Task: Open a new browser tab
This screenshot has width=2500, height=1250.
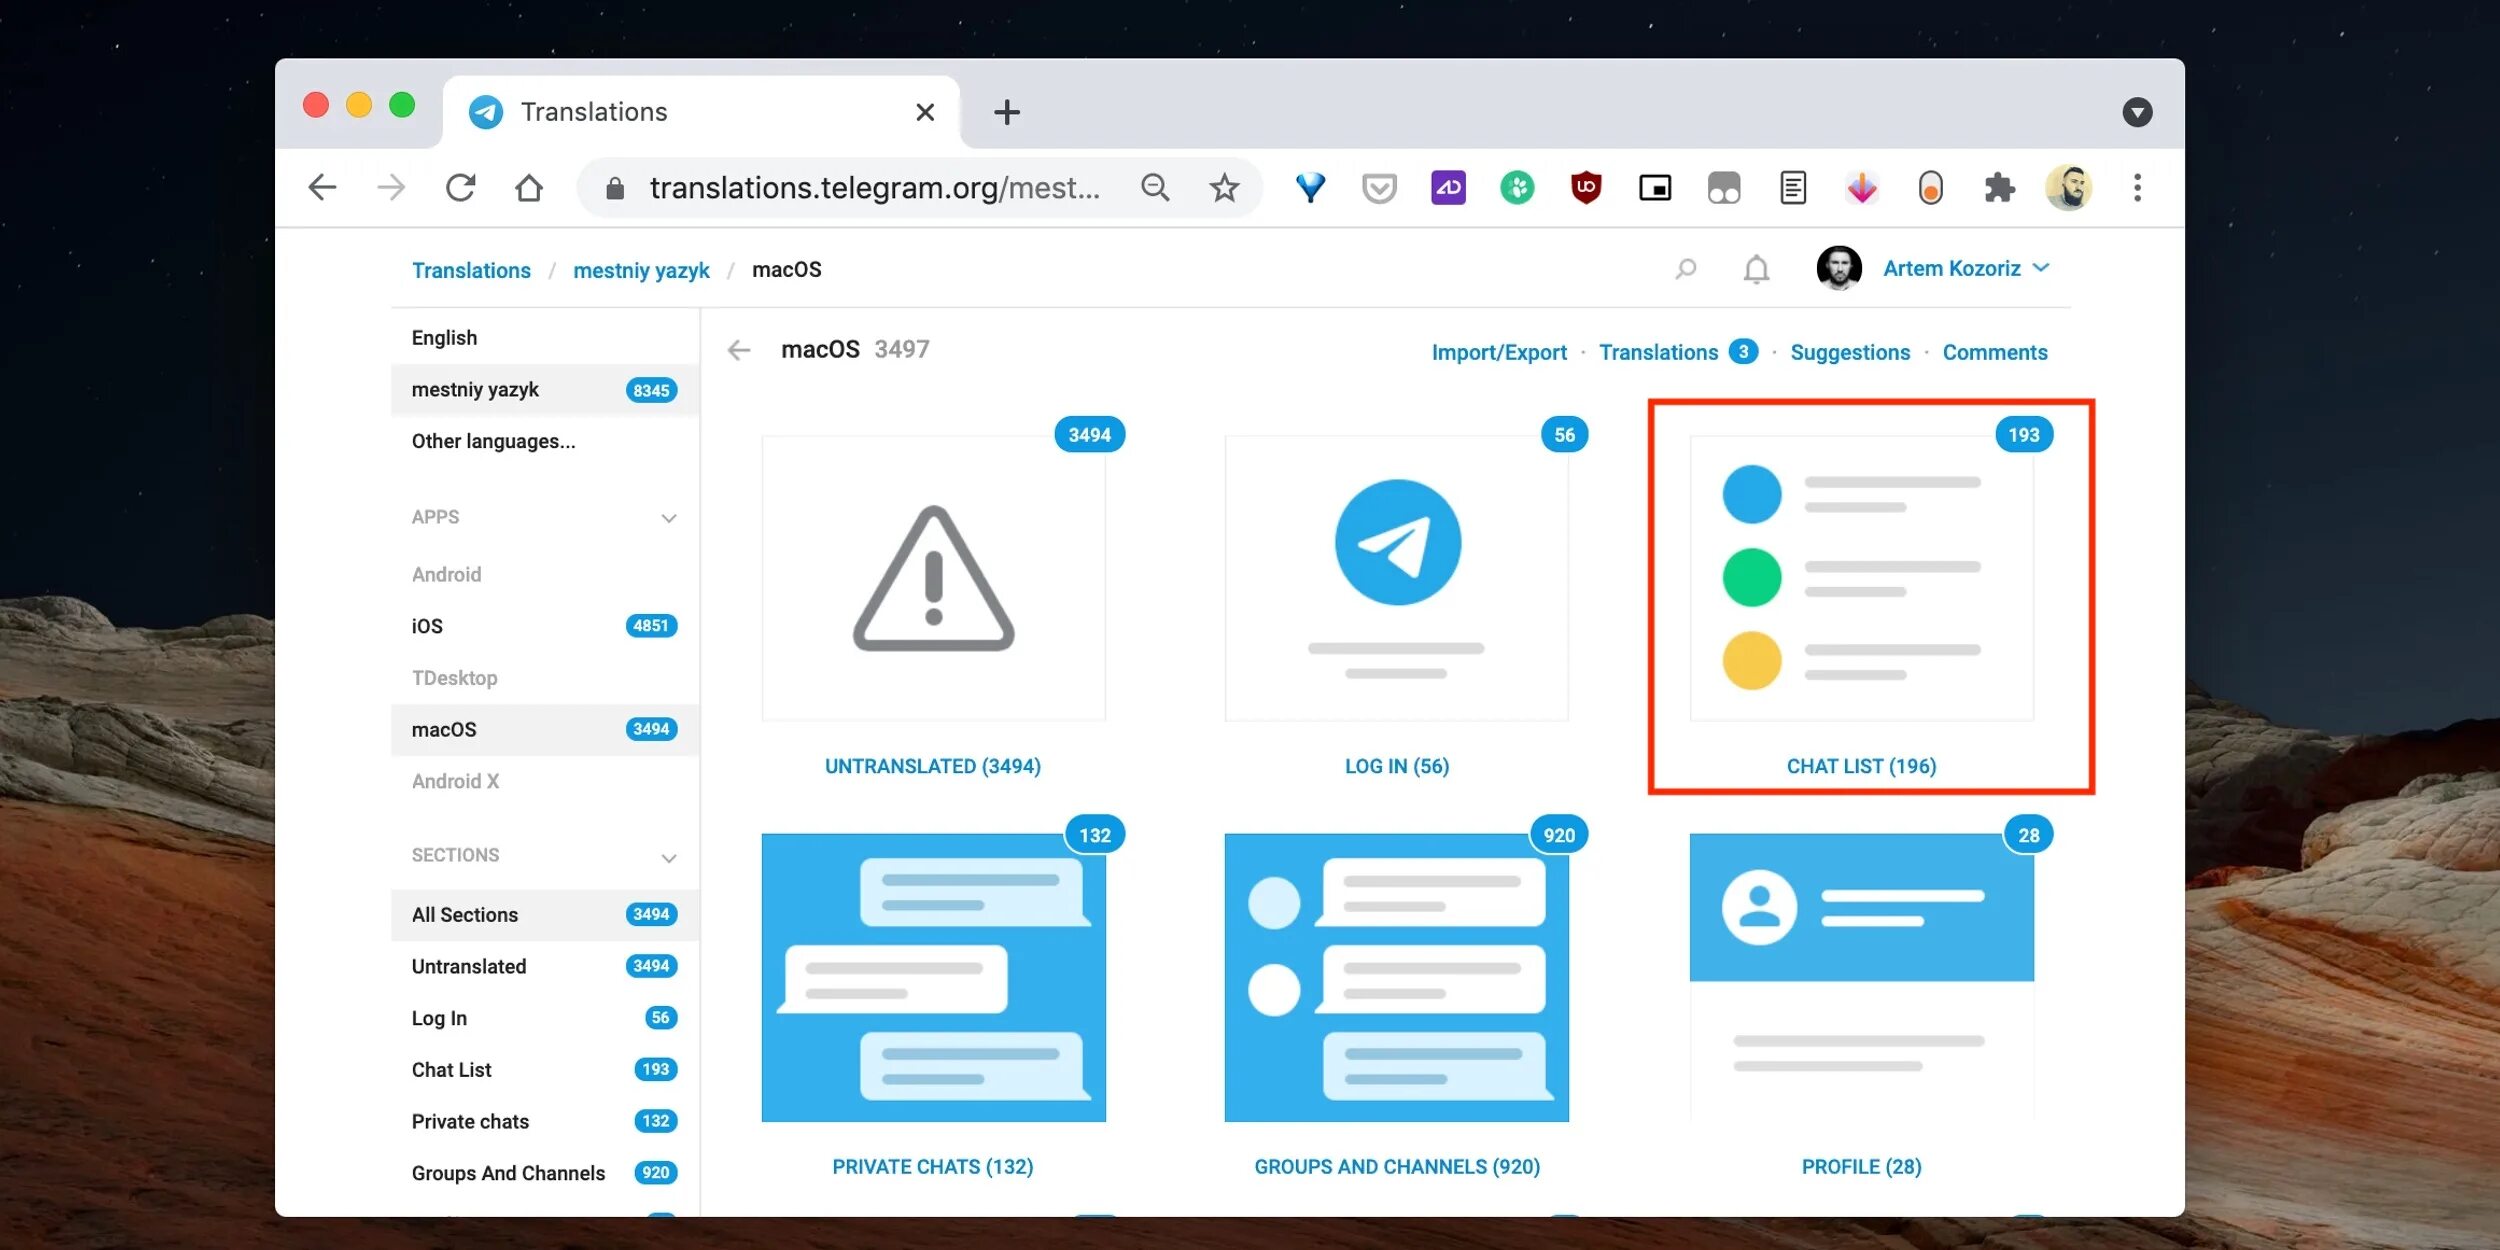Action: tap(1007, 112)
